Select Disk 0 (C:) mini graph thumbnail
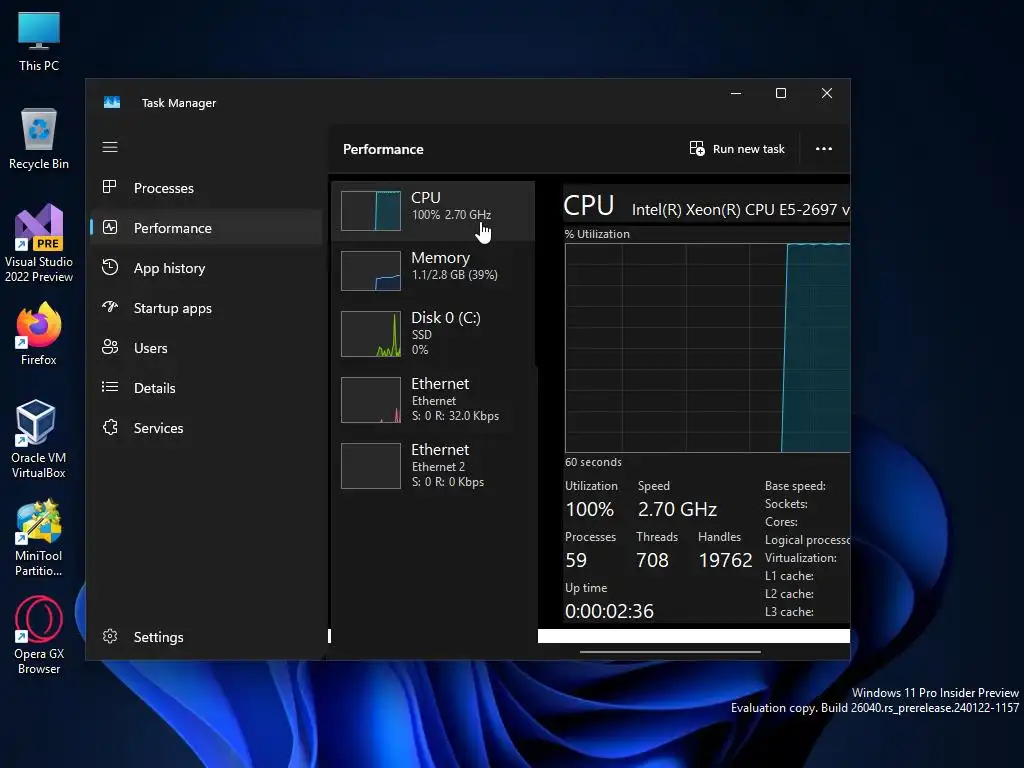This screenshot has height=768, width=1024. click(371, 334)
